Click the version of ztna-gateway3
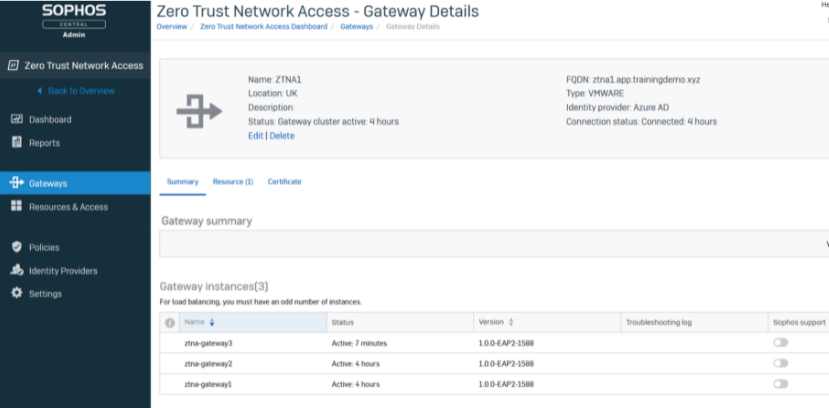829x408 pixels. [506, 343]
